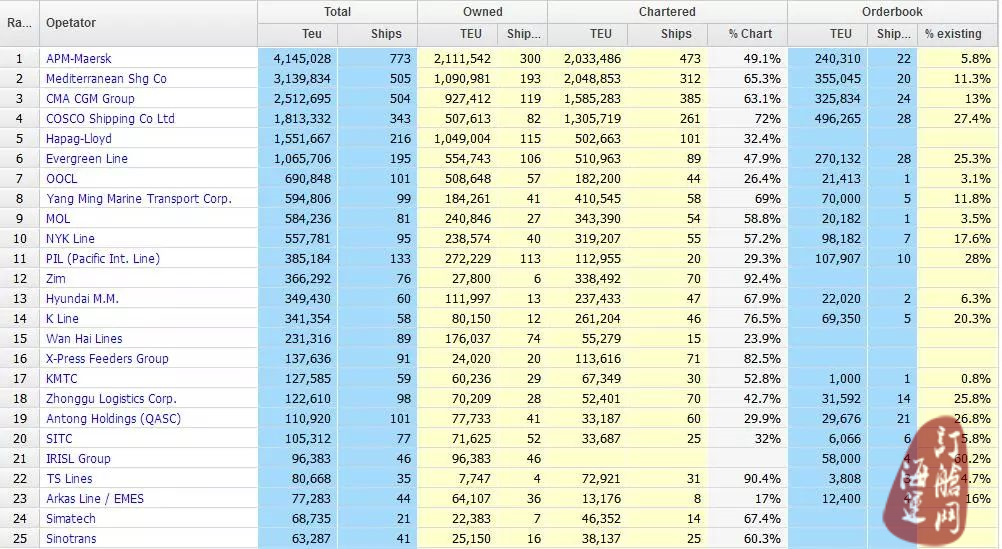Viewport: 1002px width, 549px height.
Task: Open the Zim operator link
Action: point(56,279)
